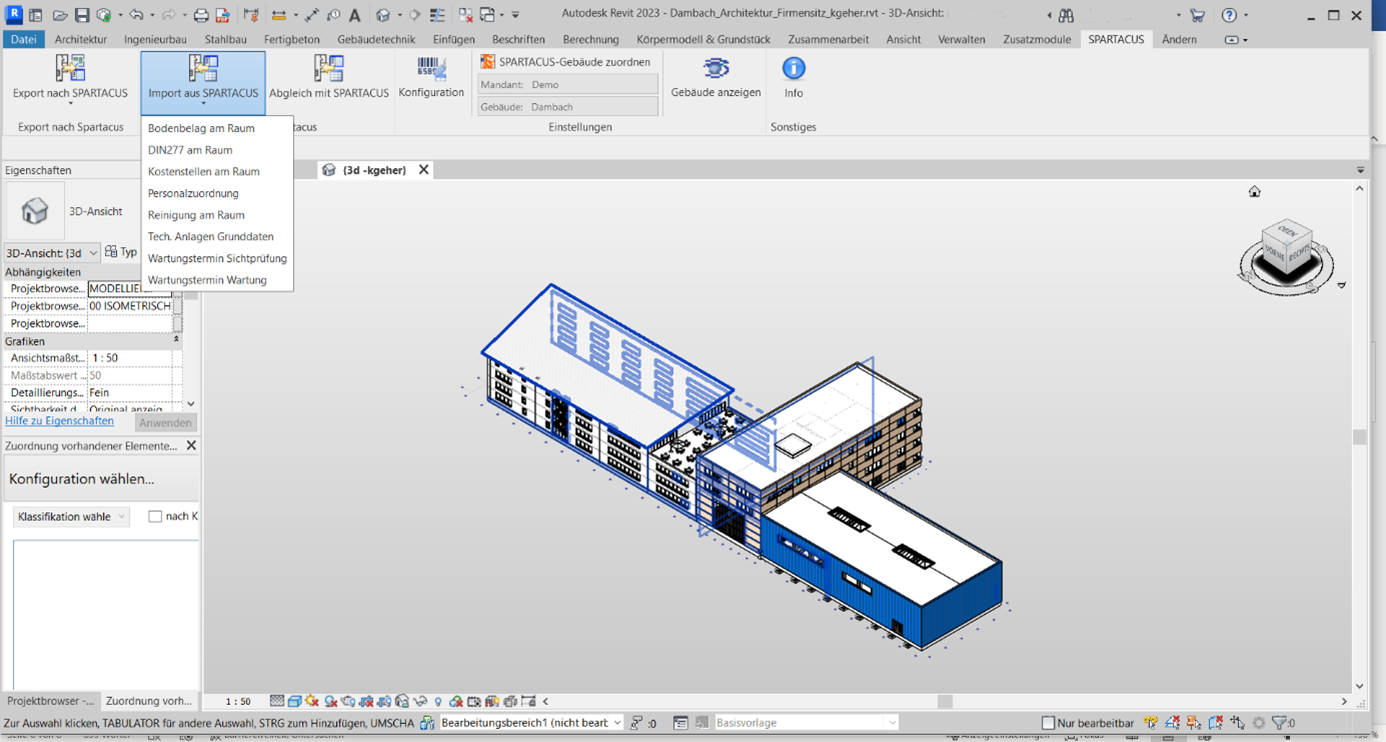The image size is (1386, 742).
Task: Click the Typ bearbeiten button
Action: pyautogui.click(x=121, y=252)
